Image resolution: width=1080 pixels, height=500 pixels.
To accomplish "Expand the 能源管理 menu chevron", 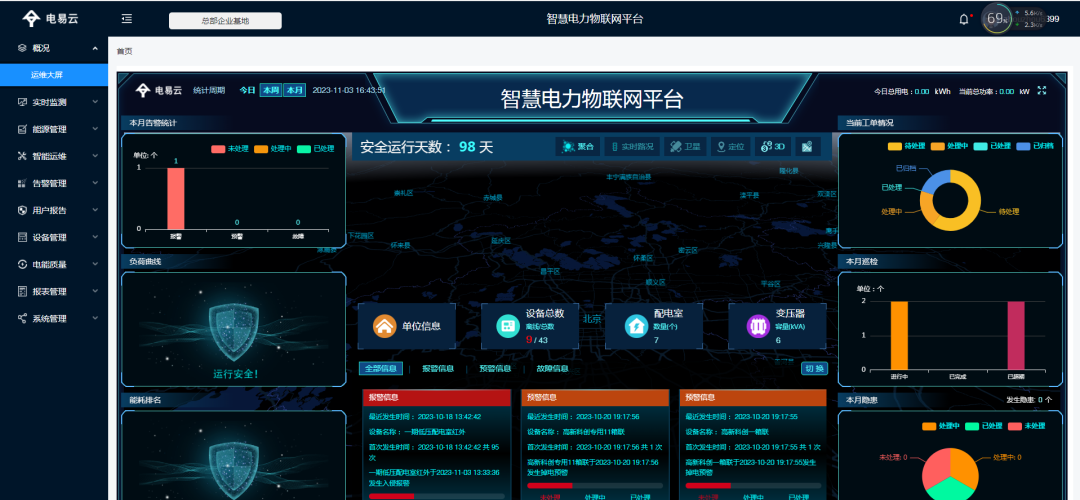I will pos(95,129).
